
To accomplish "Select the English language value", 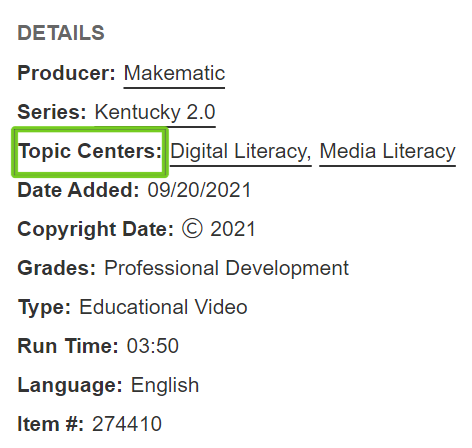I will (x=165, y=386).
